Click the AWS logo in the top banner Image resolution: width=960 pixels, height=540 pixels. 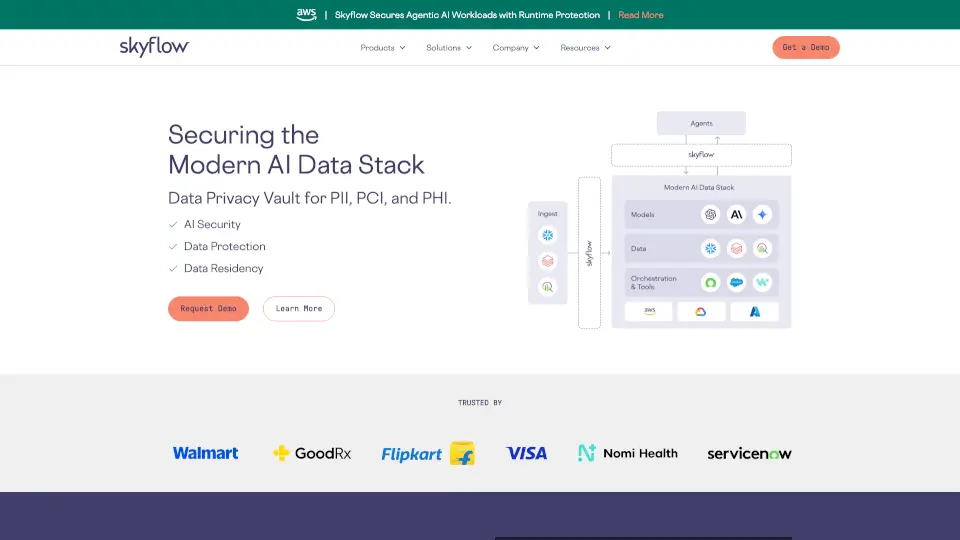[306, 14]
